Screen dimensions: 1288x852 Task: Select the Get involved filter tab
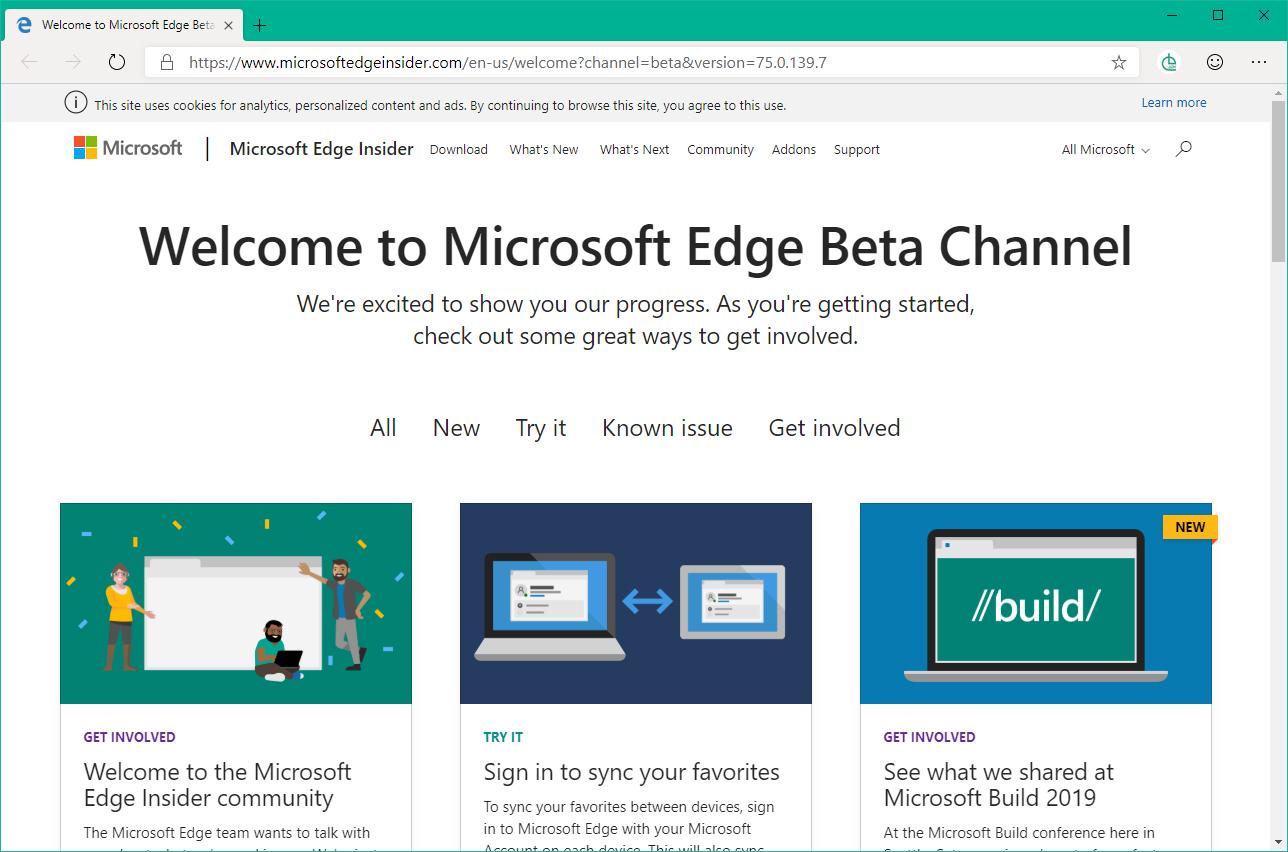pyautogui.click(x=834, y=428)
